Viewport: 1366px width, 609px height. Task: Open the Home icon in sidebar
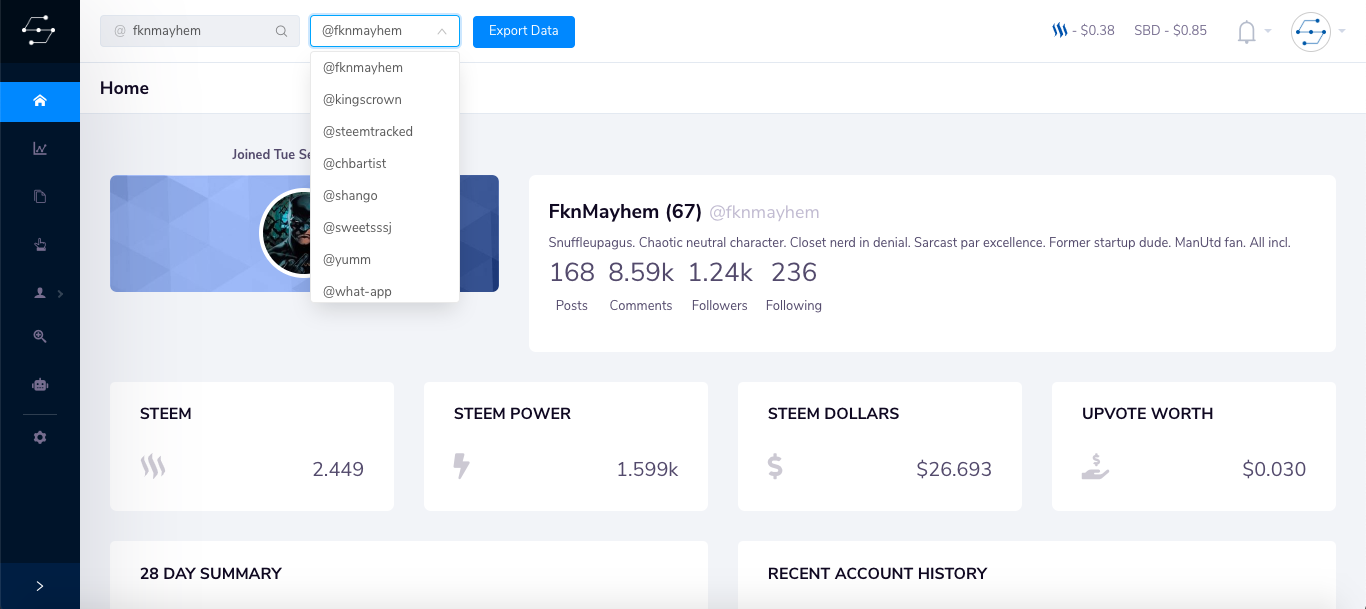[x=40, y=101]
